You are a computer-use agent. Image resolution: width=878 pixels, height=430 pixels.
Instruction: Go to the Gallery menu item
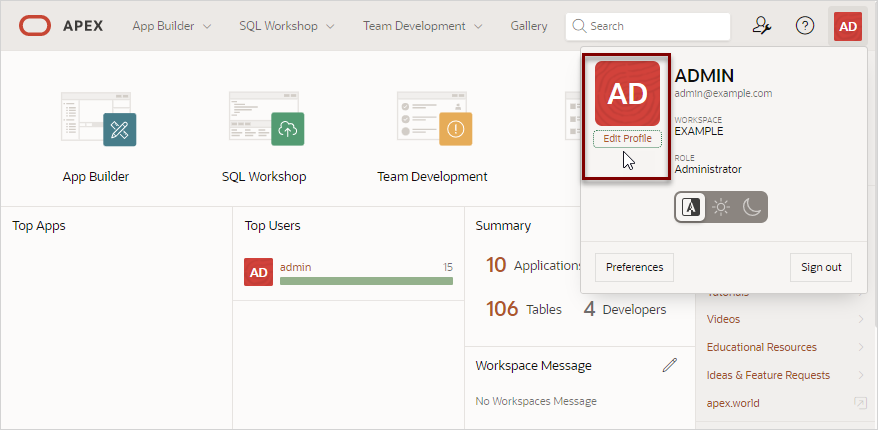pyautogui.click(x=529, y=26)
